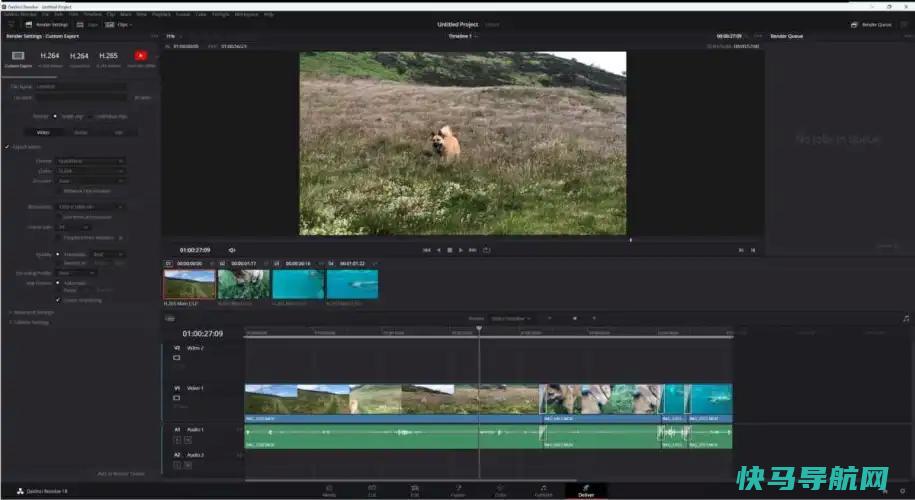Viewport: 915px width, 500px height.
Task: Mute the Audio 1 track
Action: (188, 440)
